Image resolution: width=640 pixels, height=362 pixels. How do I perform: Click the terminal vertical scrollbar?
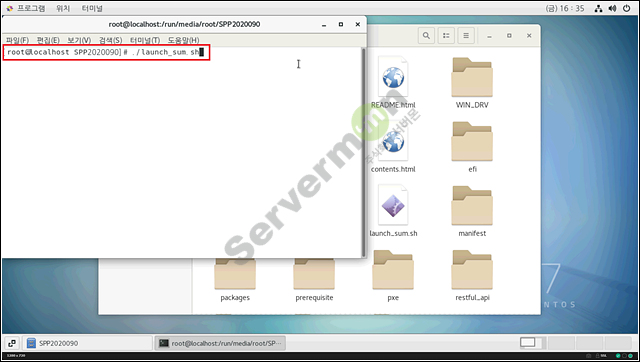(363, 152)
